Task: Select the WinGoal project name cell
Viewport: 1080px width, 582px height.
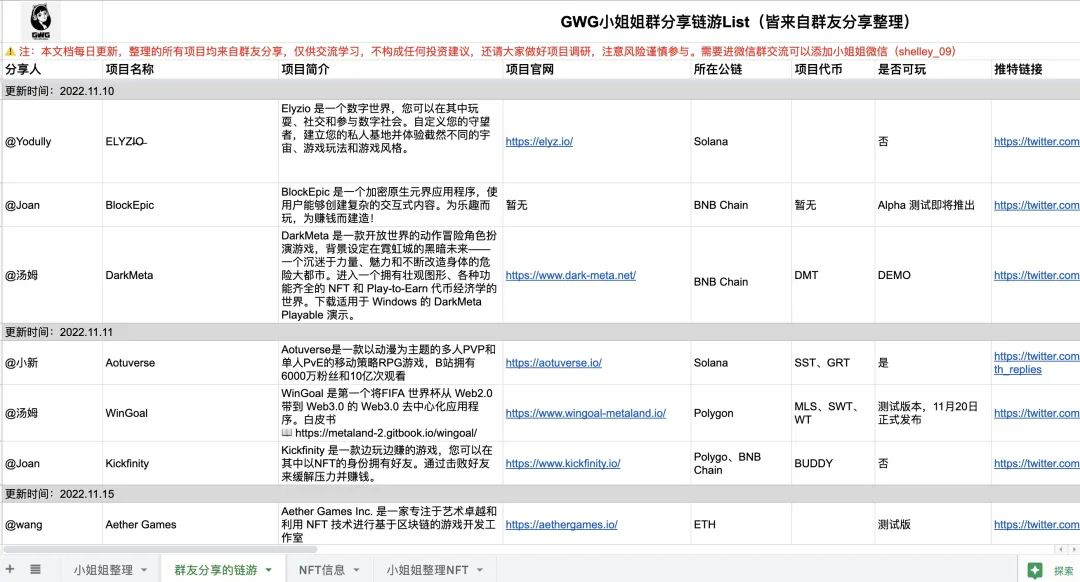Action: click(x=190, y=413)
